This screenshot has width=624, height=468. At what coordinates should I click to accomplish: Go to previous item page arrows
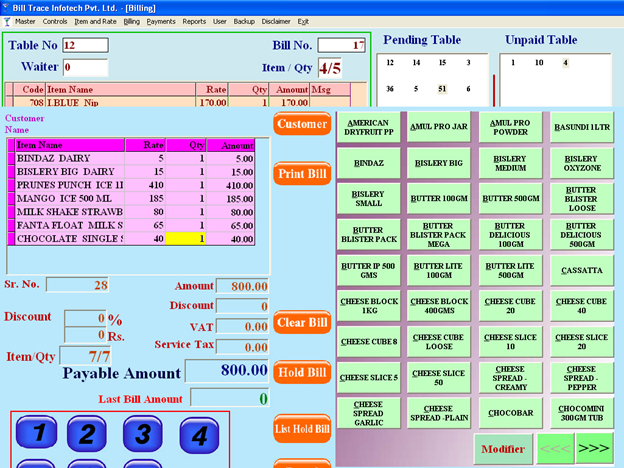[556, 449]
